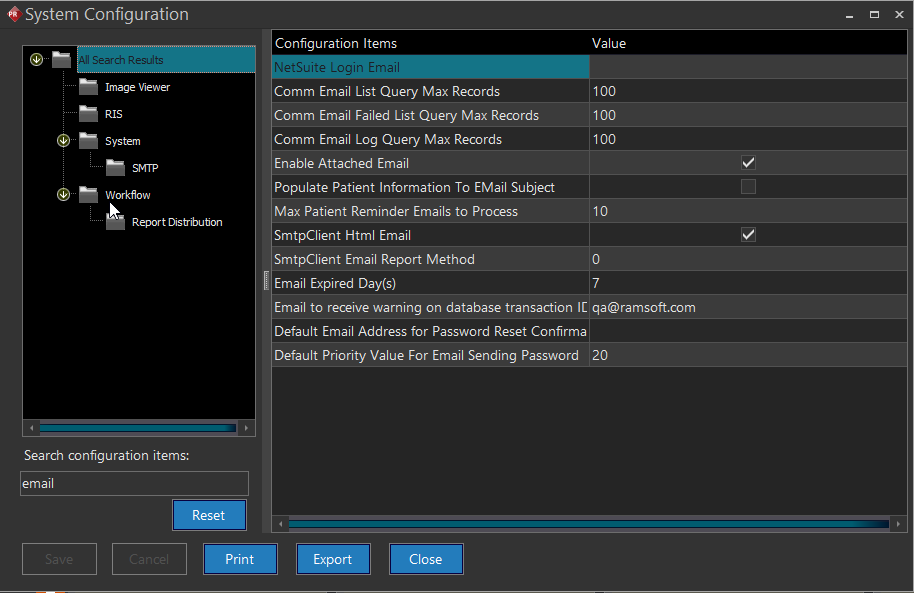Click the Export button
This screenshot has height=593, width=914.
point(333,559)
